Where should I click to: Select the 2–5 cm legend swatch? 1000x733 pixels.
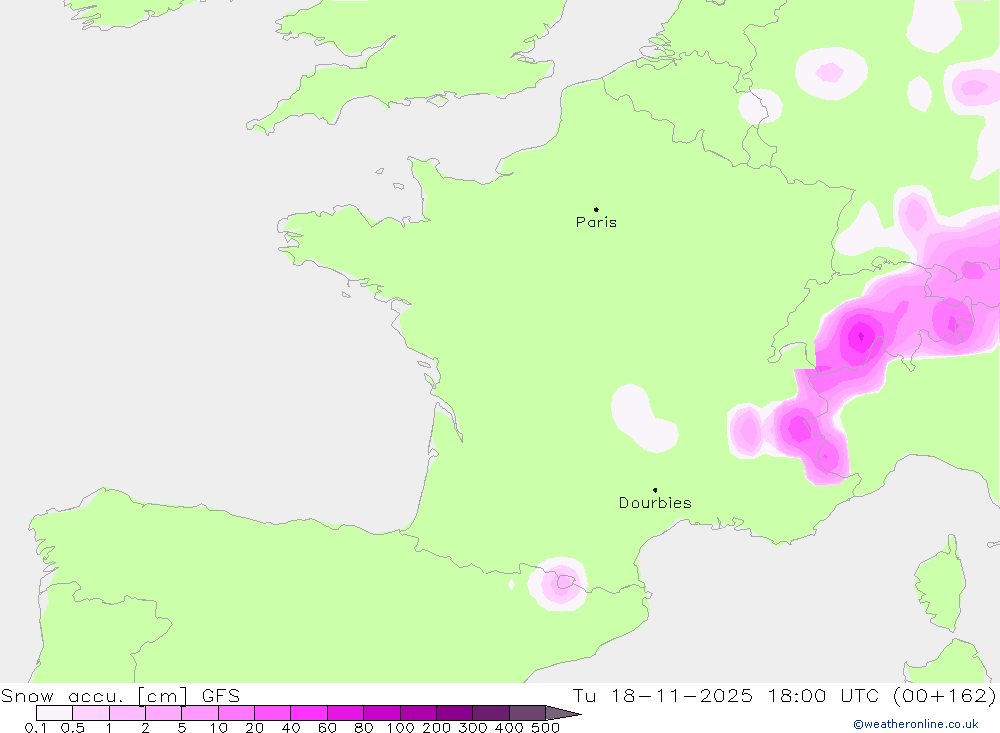click(164, 713)
